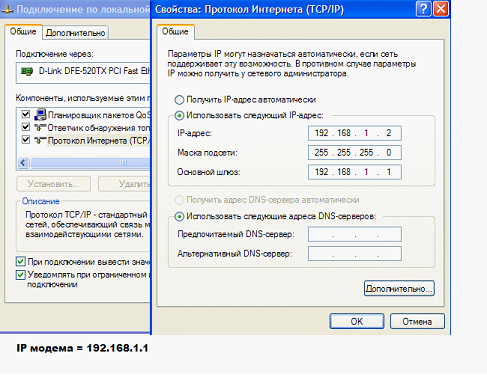The height and width of the screenshot is (386, 487).
Task: Select Протокол Интернета (TCP/IP) component icon
Action: click(x=40, y=140)
